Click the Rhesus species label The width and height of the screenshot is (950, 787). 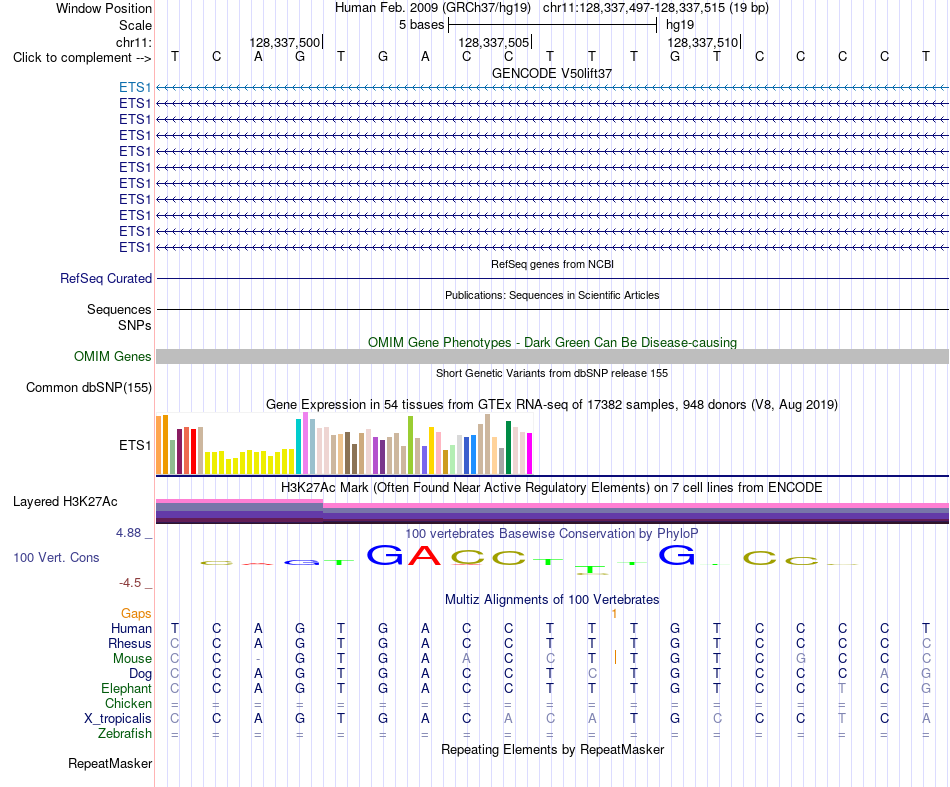click(x=130, y=643)
